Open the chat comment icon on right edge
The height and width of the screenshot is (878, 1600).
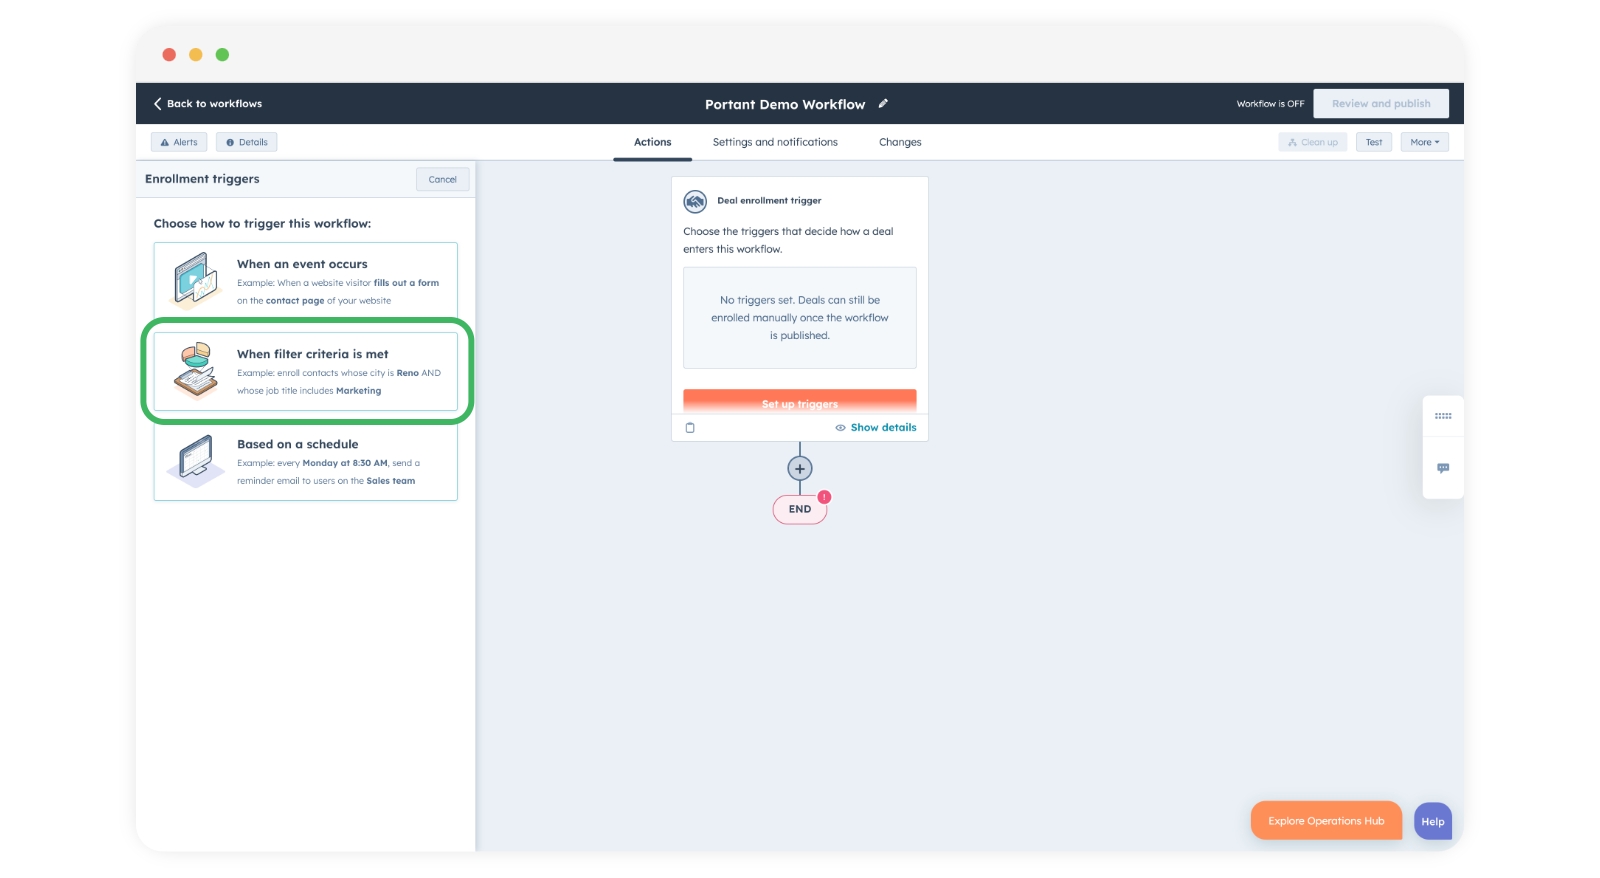coord(1443,468)
